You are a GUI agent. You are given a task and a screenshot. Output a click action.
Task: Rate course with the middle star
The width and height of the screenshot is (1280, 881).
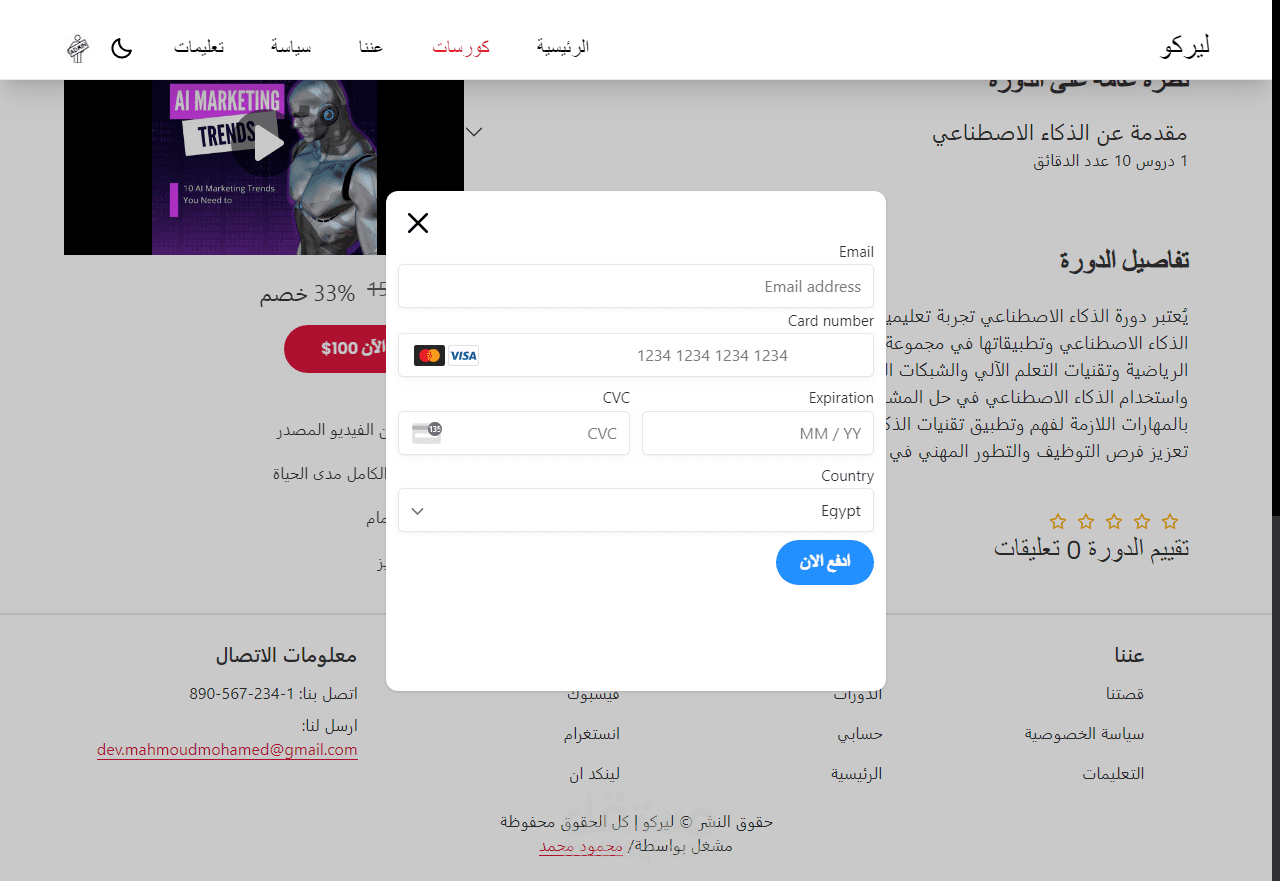(1114, 521)
